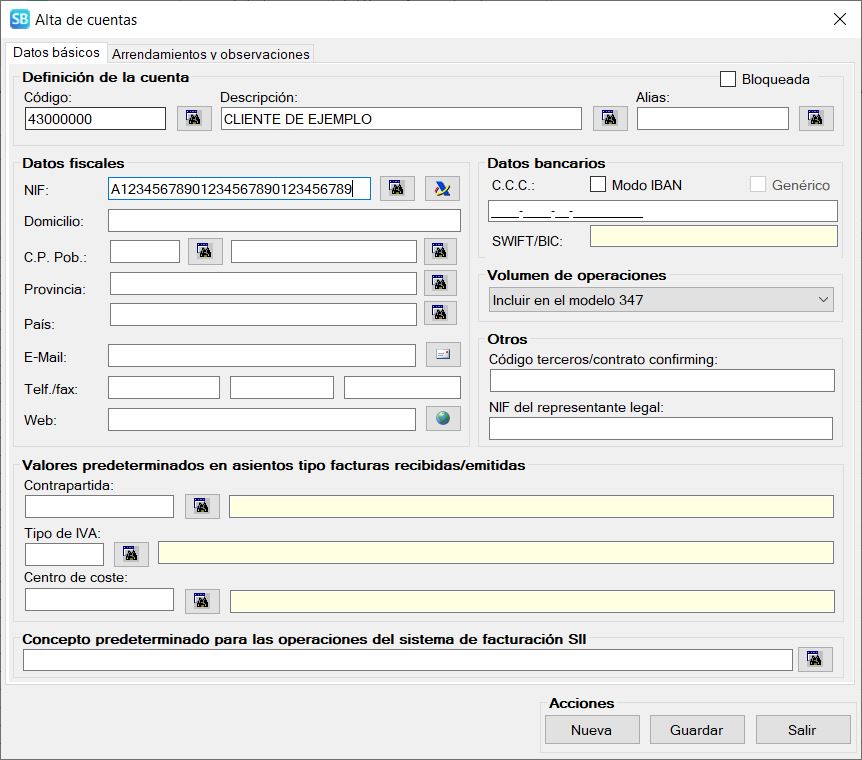The width and height of the screenshot is (862, 760).
Task: Click the Genérico checkbox
Action: tap(758, 184)
